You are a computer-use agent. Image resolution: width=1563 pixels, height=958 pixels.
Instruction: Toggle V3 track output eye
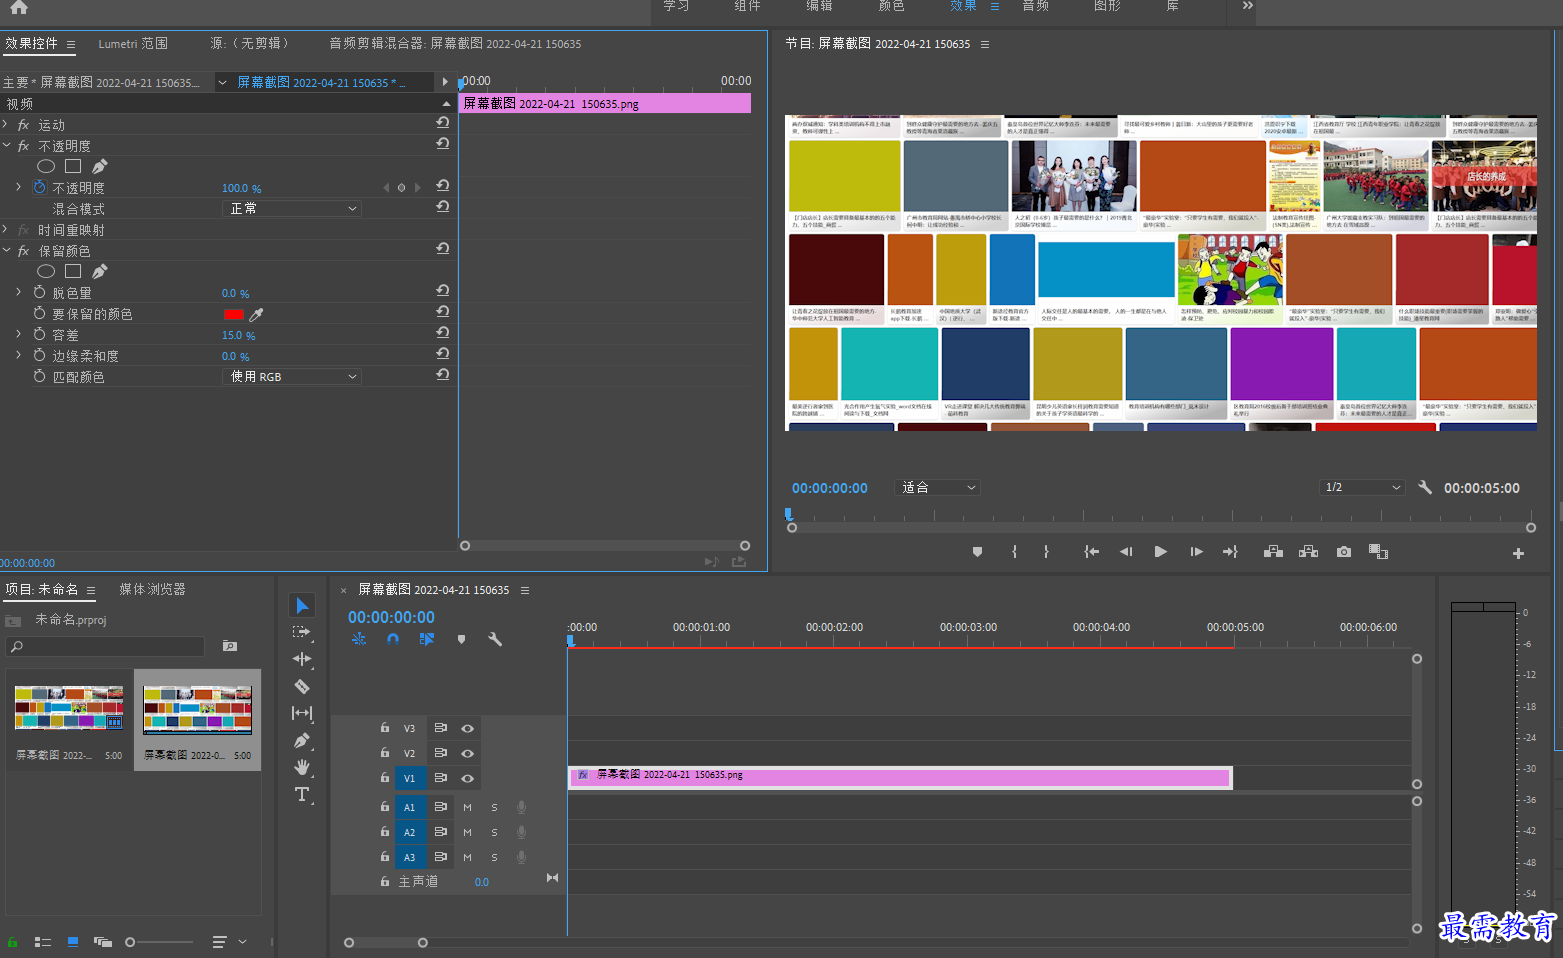coord(467,728)
